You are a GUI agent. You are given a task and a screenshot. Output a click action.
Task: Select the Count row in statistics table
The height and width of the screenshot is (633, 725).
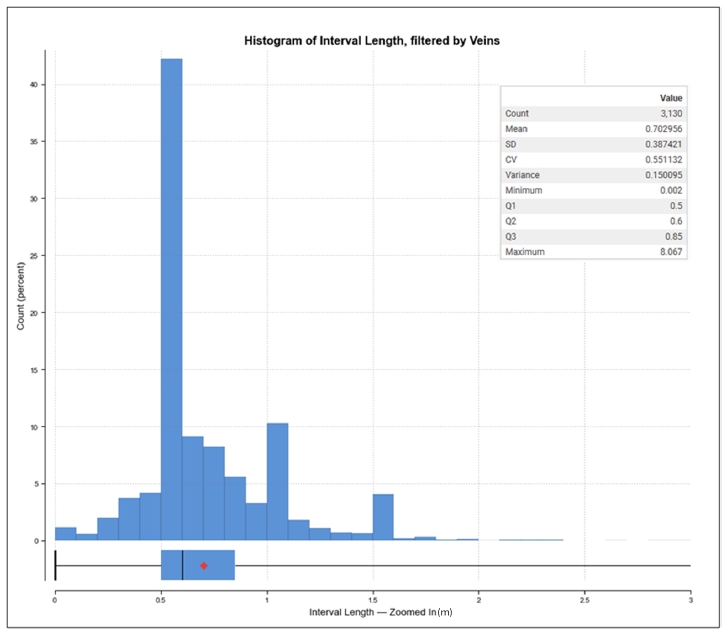(594, 114)
